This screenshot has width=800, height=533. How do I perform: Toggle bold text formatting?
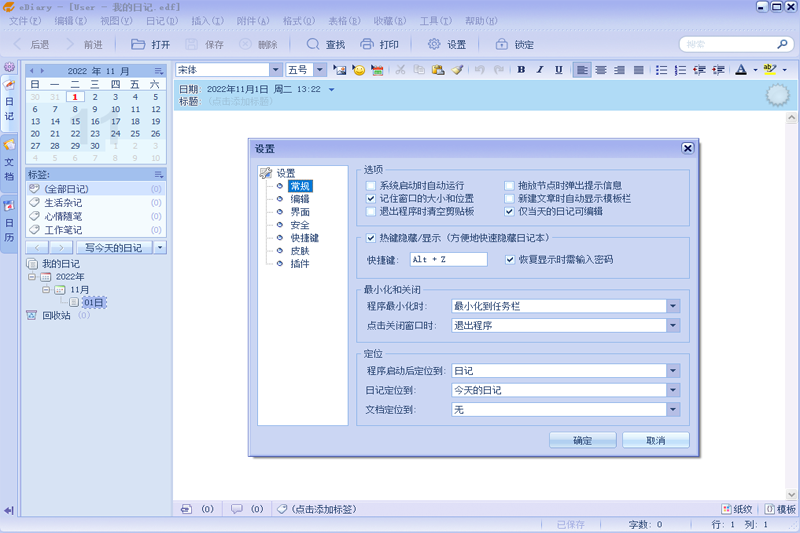[521, 70]
